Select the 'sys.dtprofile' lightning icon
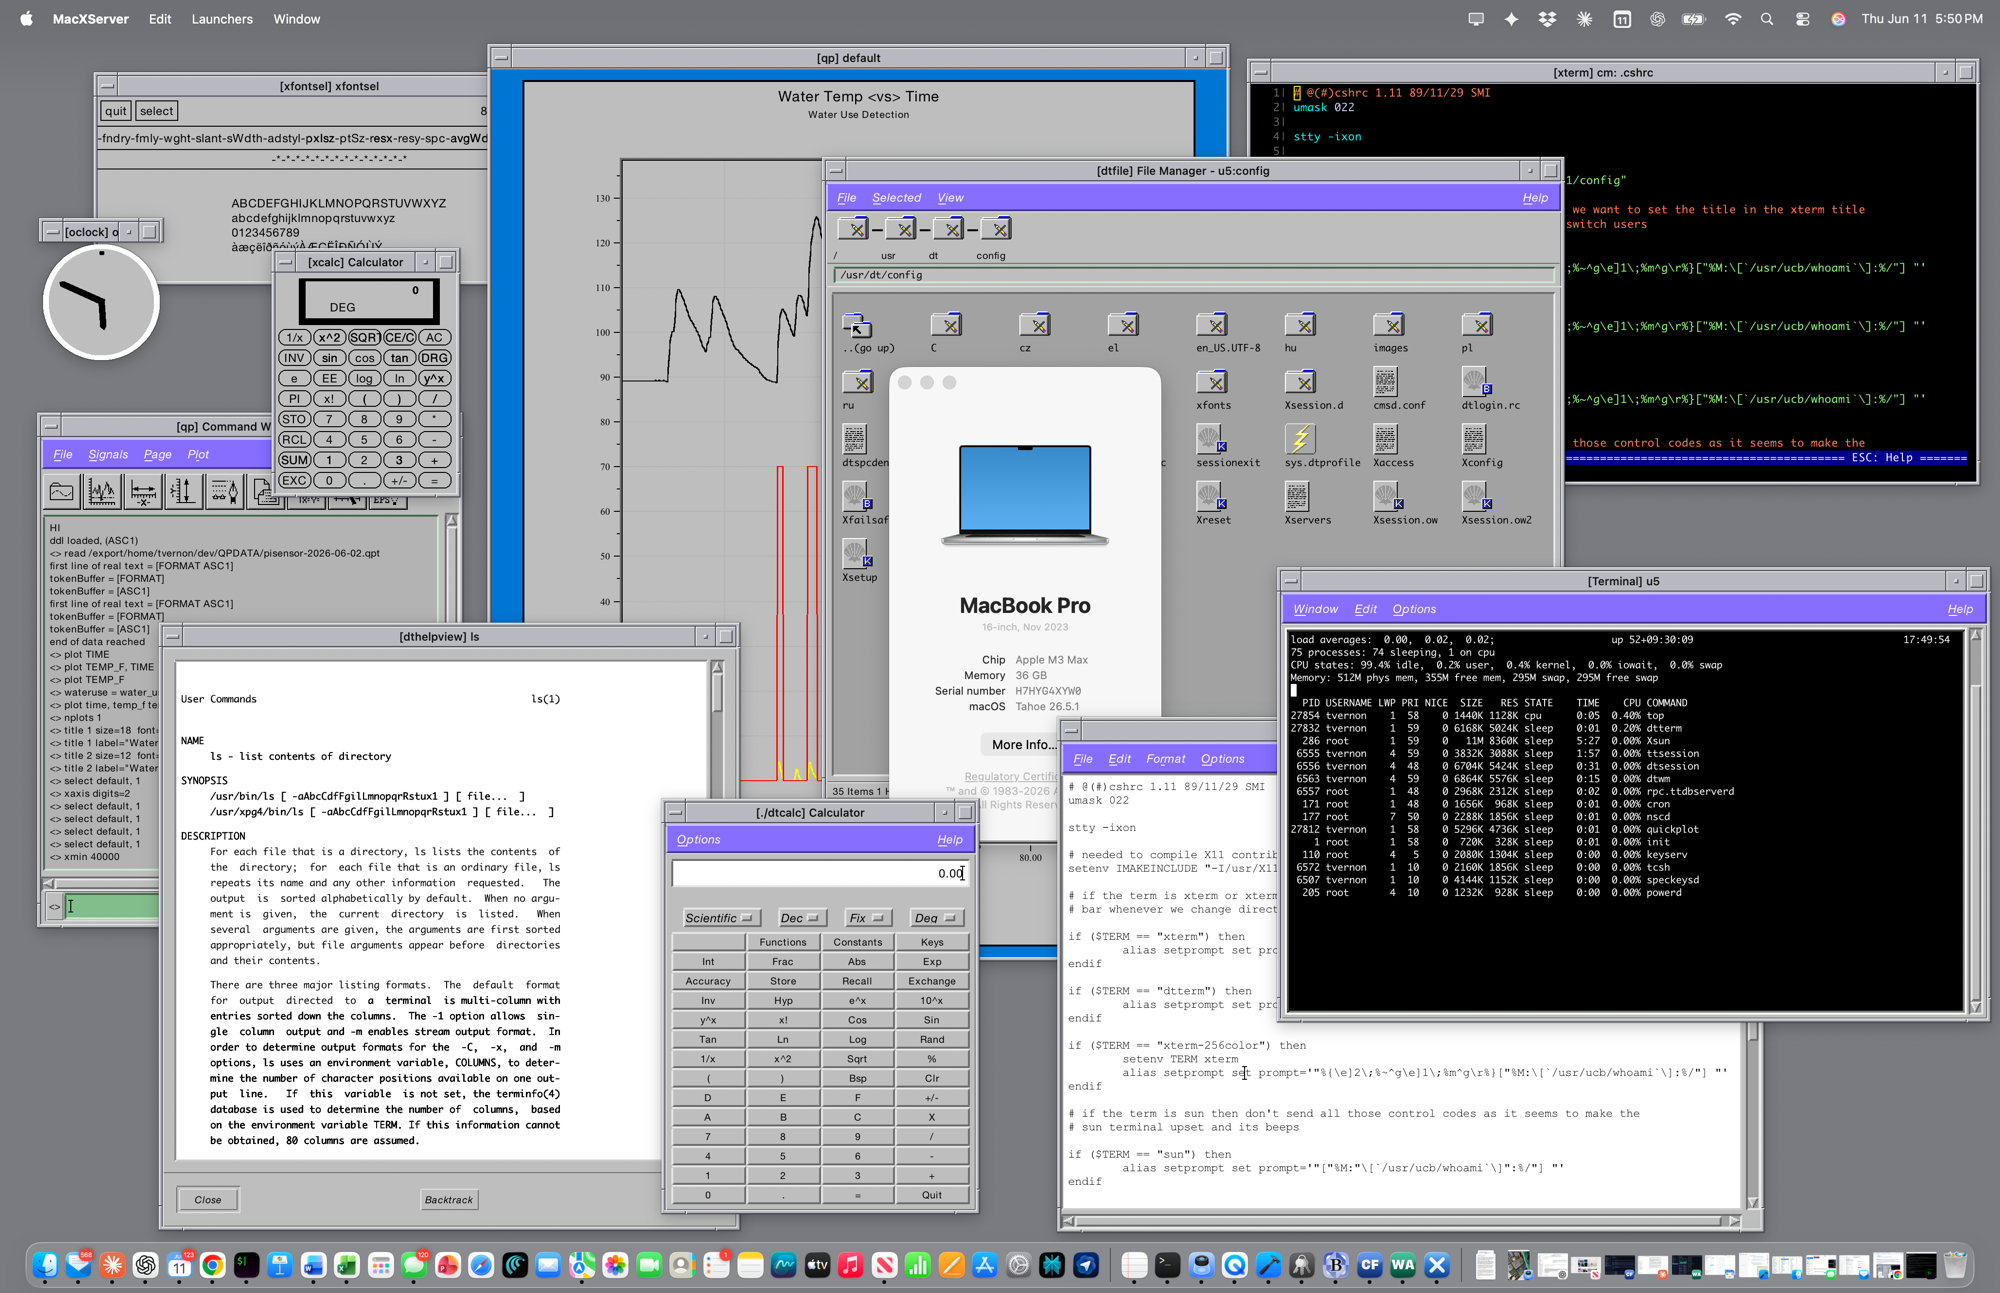This screenshot has width=2000, height=1293. click(x=1299, y=438)
